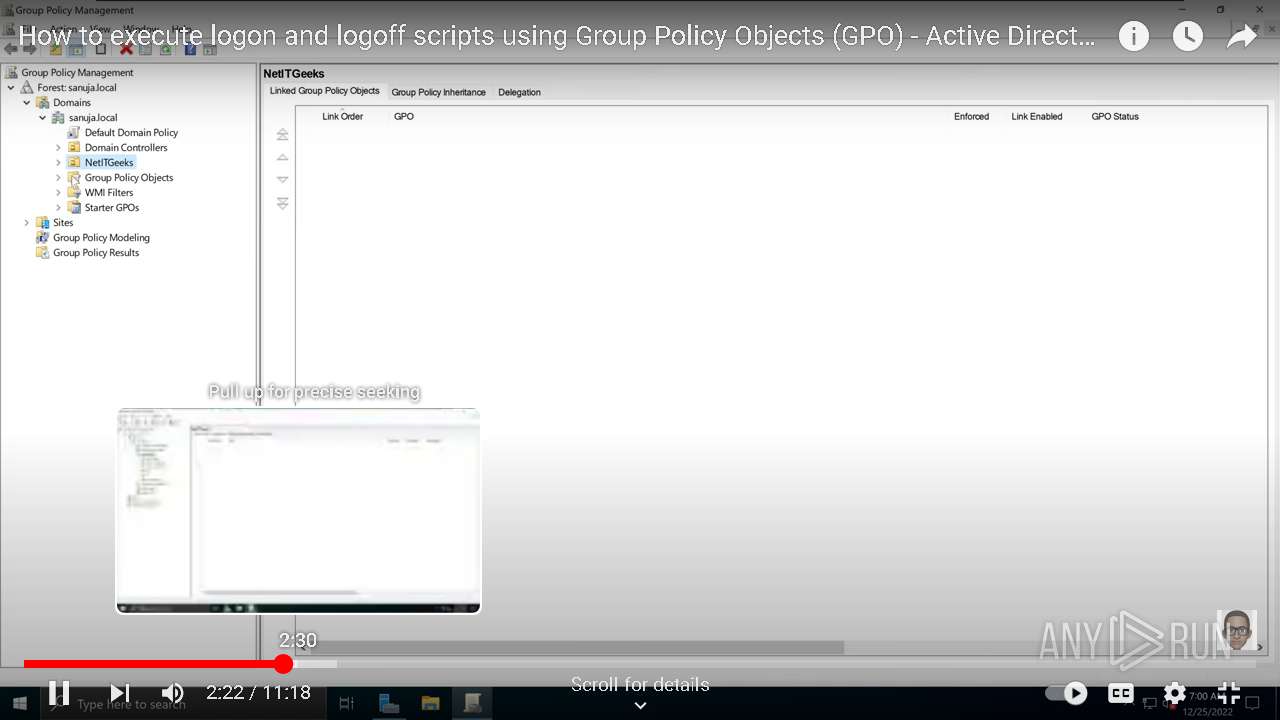Select Group Policy Objects container
The height and width of the screenshot is (720, 1280).
click(129, 177)
